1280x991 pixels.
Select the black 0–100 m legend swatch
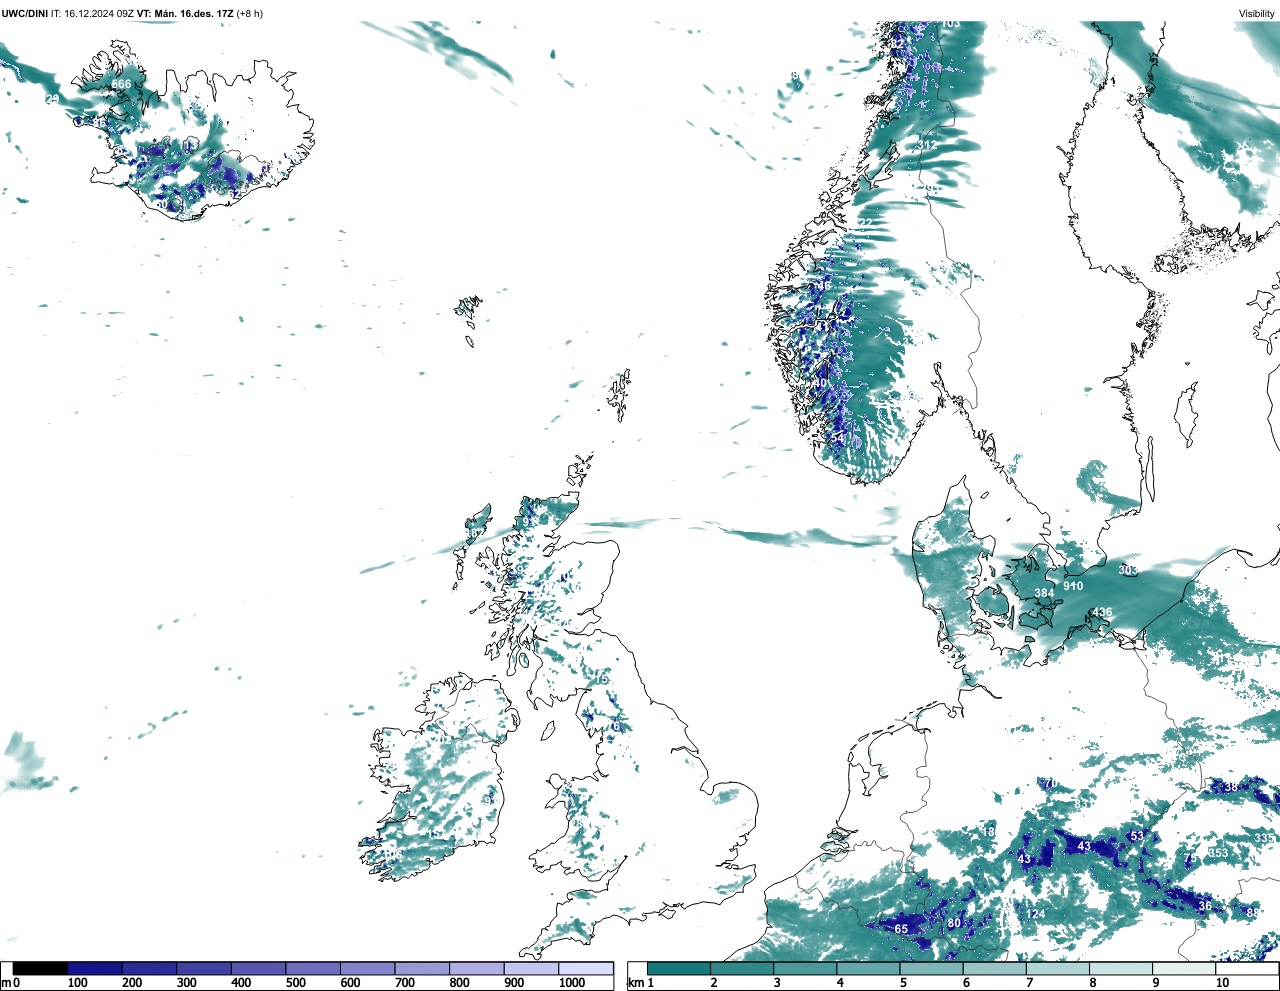(x=40, y=968)
